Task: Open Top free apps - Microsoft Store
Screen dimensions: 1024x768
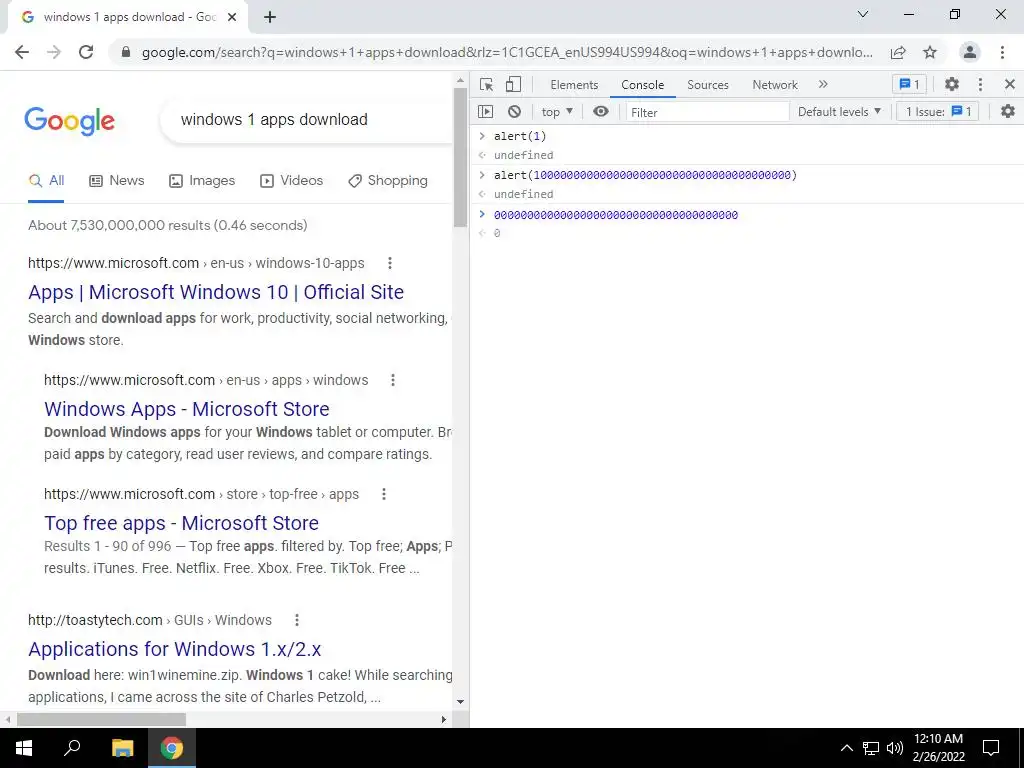Action: 182,523
